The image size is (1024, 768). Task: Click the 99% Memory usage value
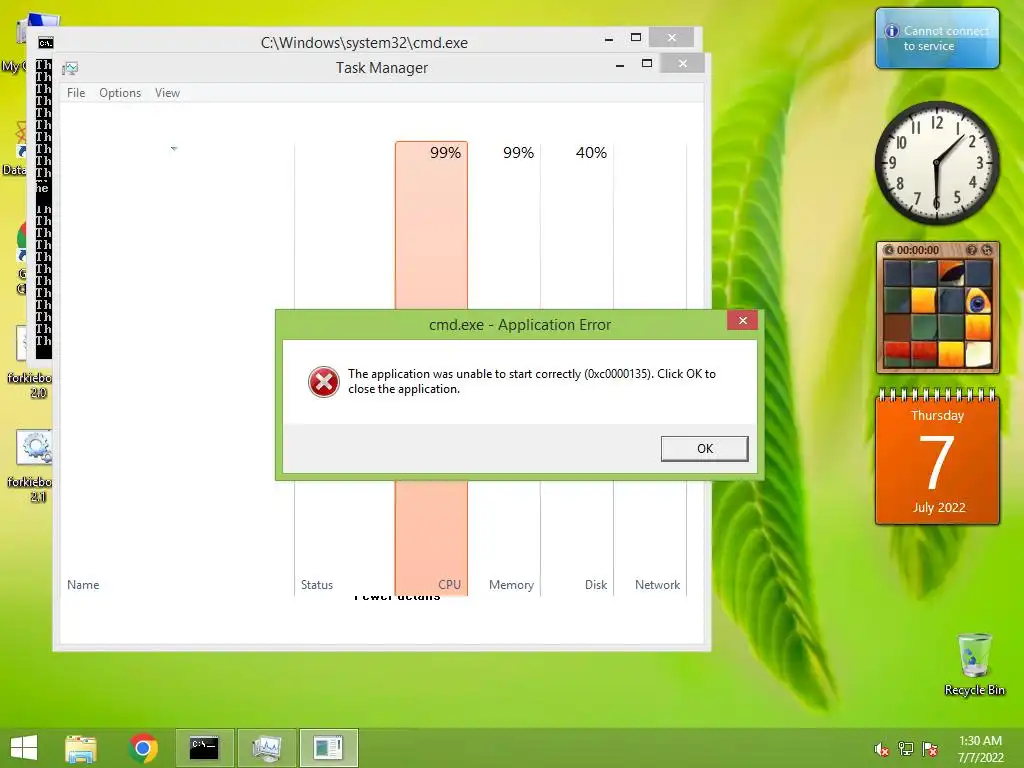[519, 153]
